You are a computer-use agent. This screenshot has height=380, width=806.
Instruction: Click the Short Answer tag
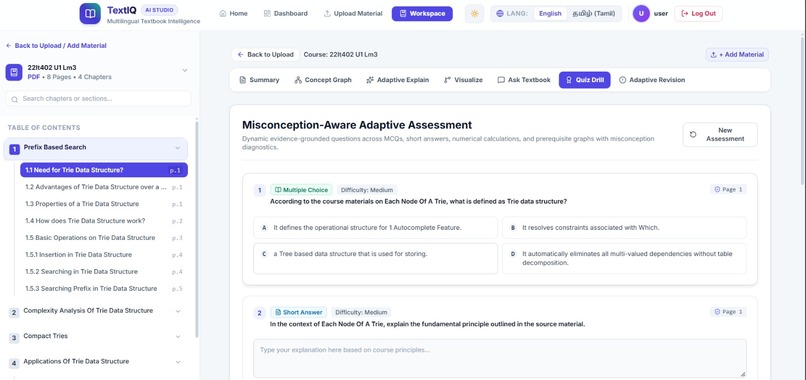(298, 313)
